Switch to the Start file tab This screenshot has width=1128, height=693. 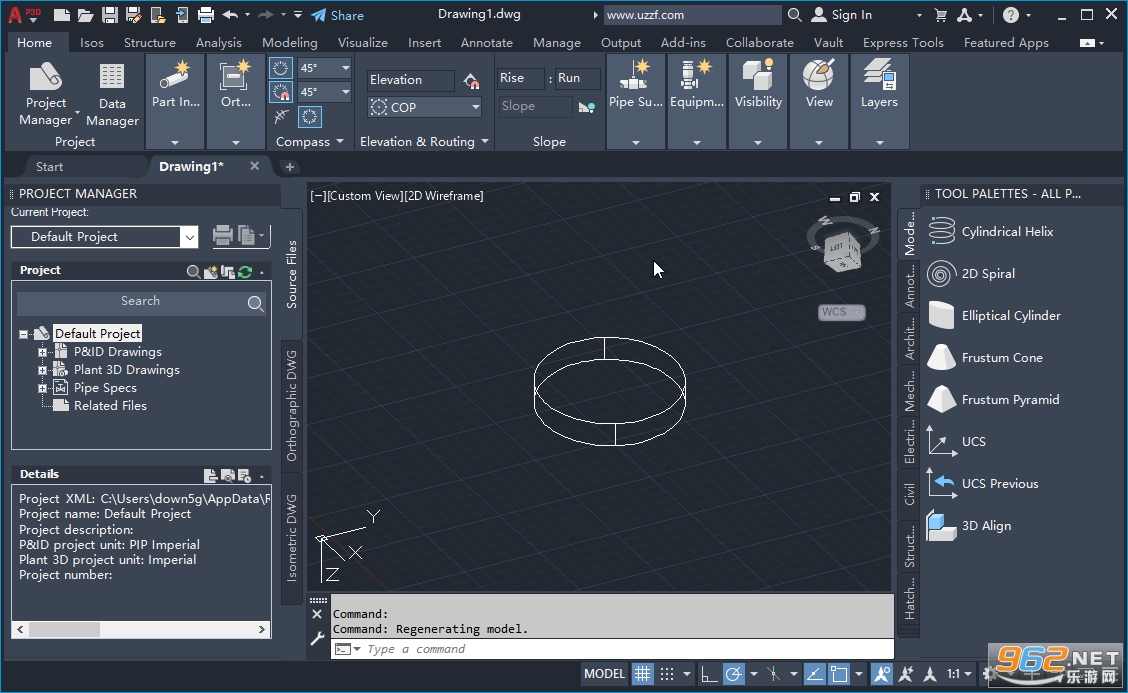(50, 167)
